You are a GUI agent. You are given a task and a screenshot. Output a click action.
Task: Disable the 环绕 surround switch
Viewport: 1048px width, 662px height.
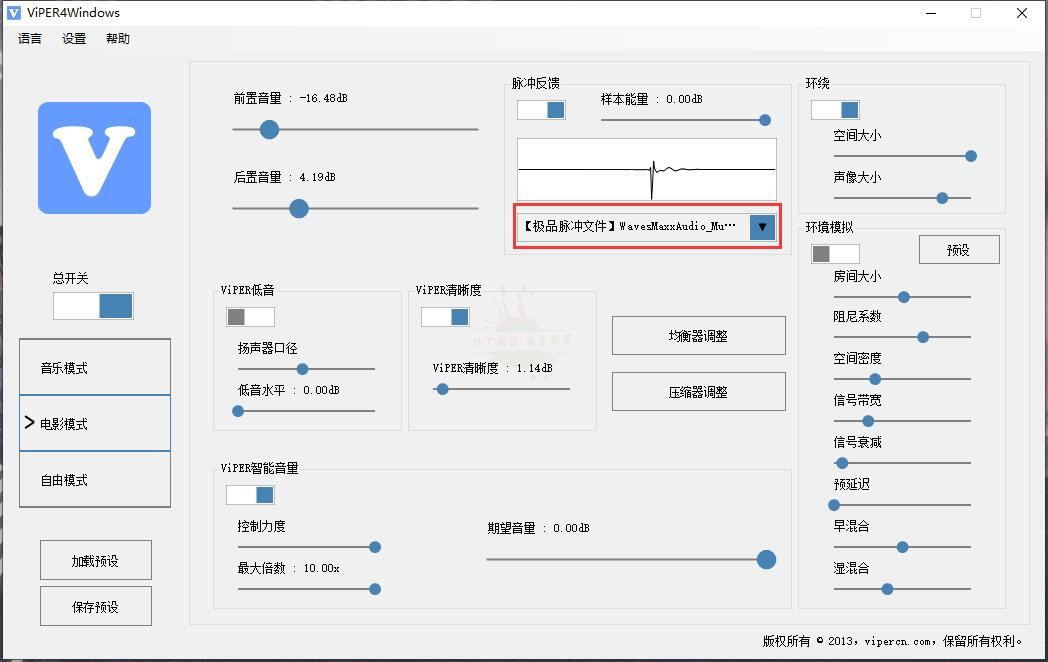click(837, 109)
